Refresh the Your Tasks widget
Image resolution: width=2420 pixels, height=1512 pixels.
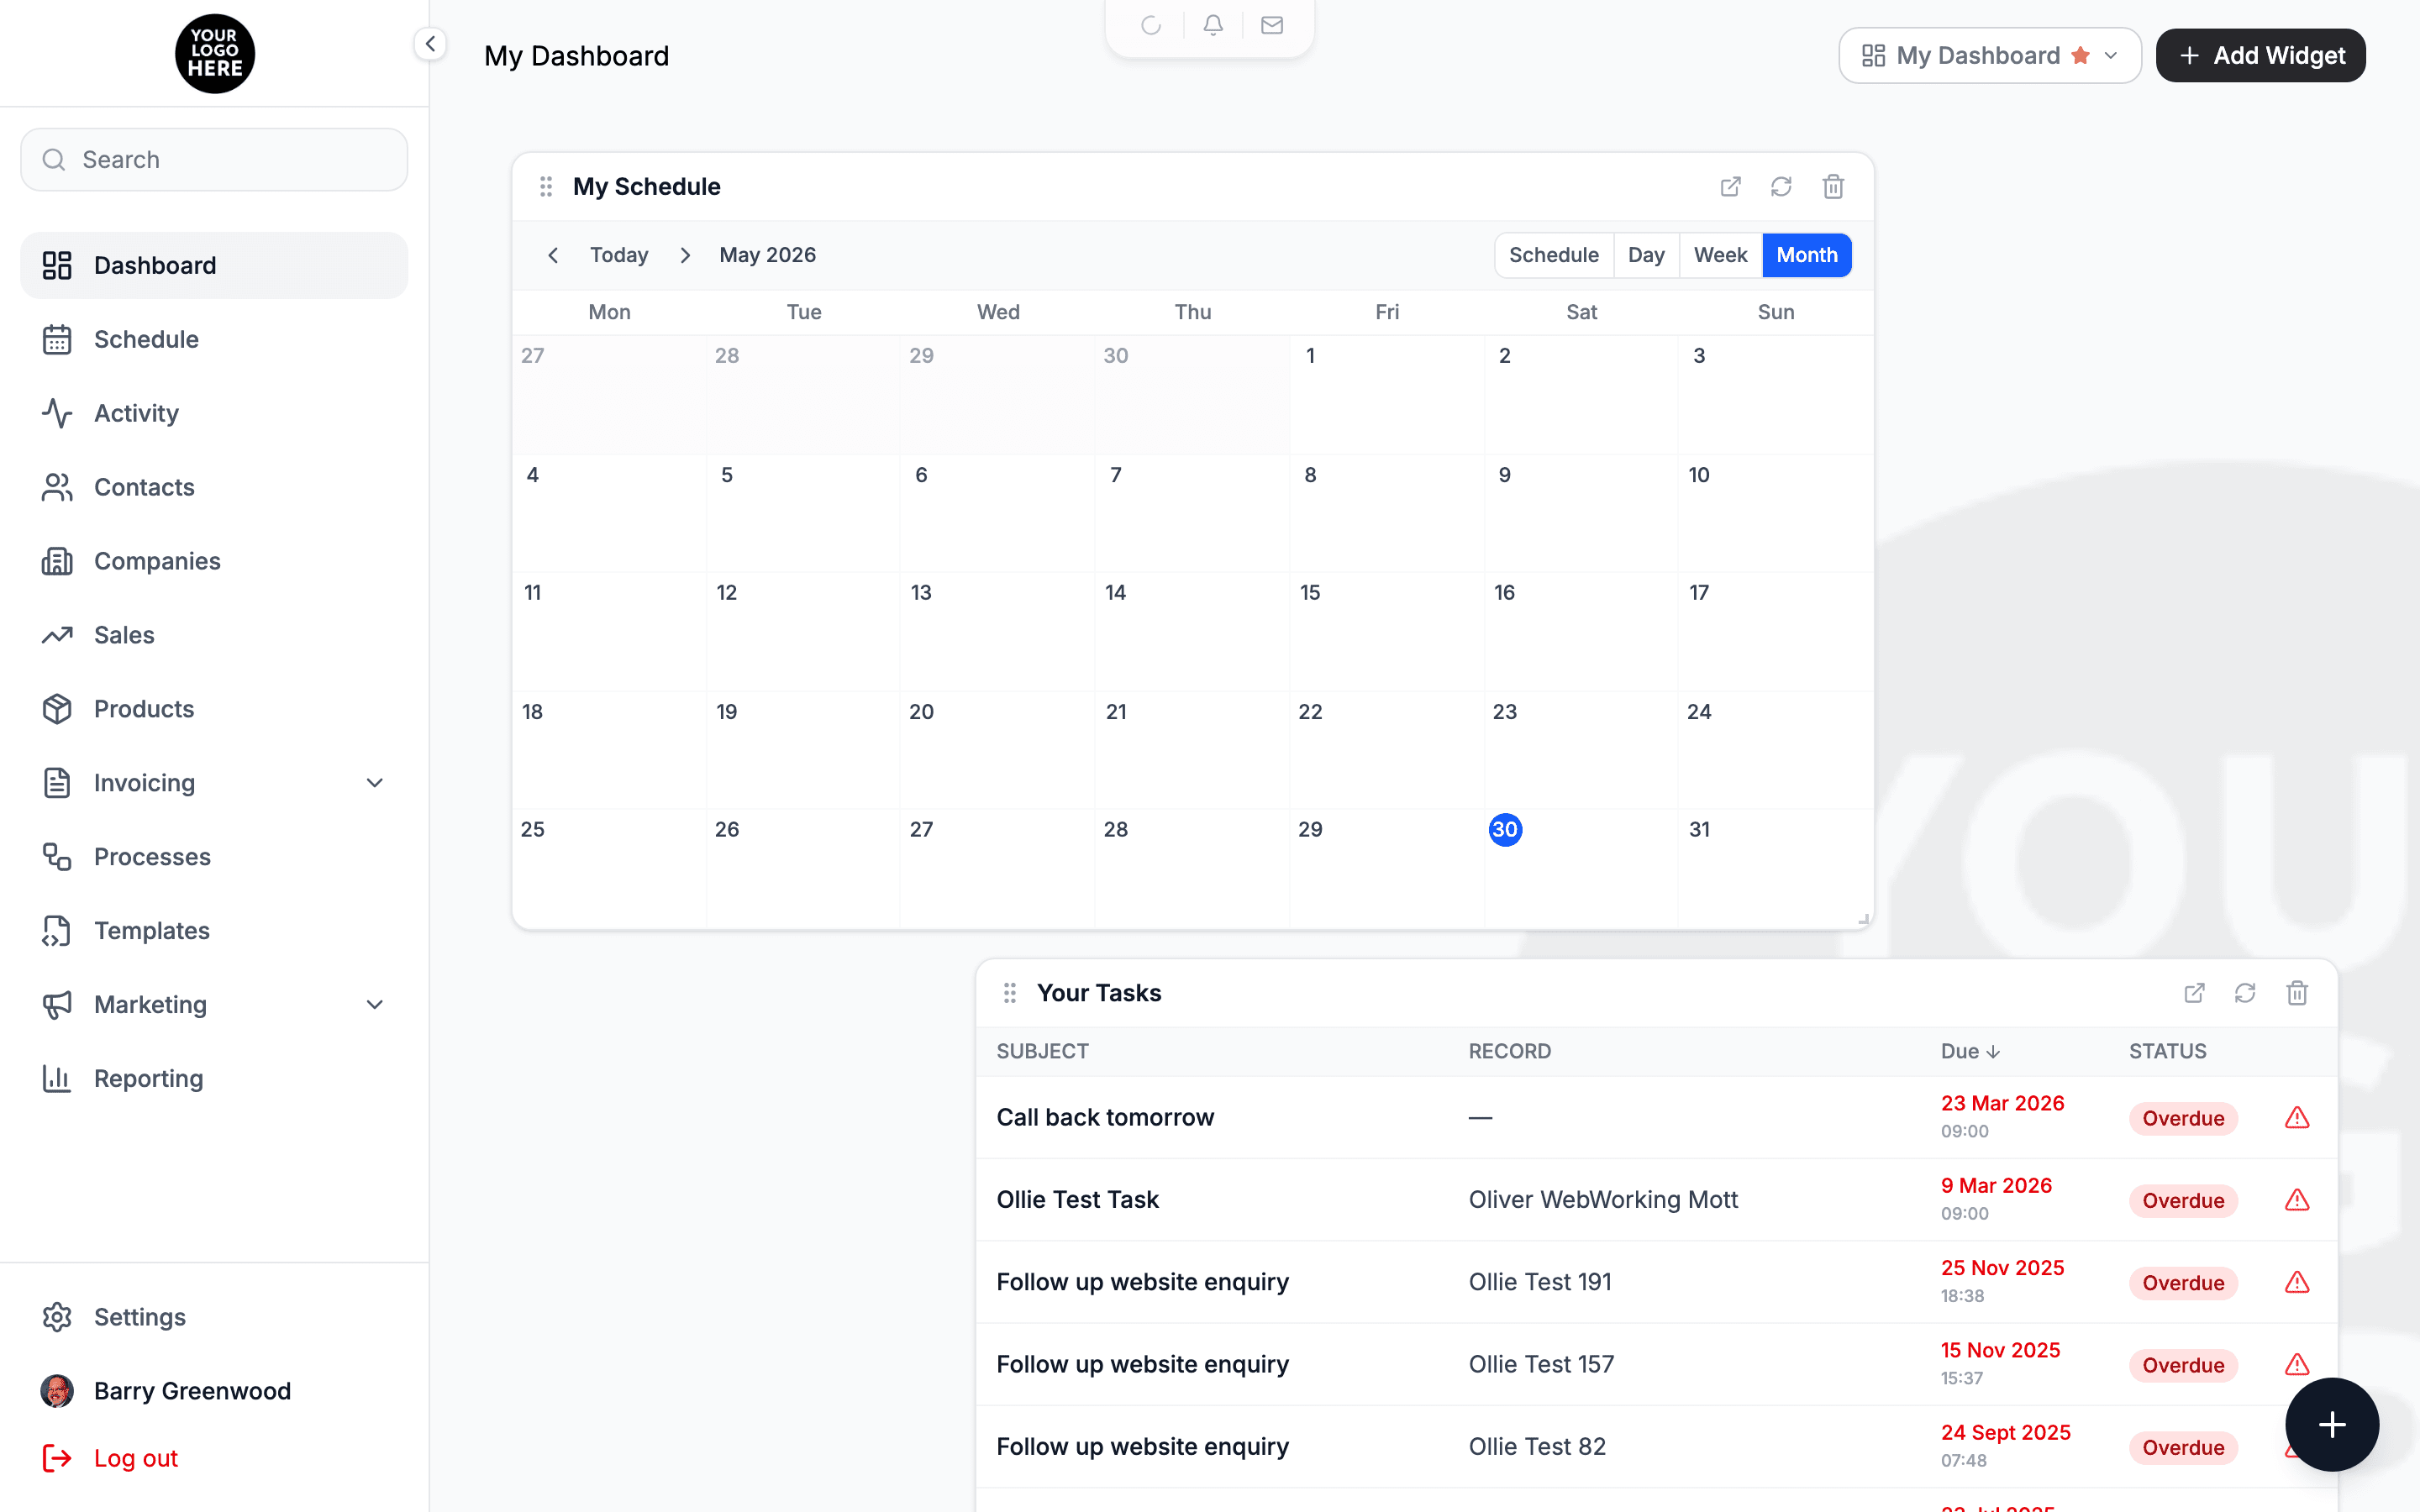point(2245,993)
